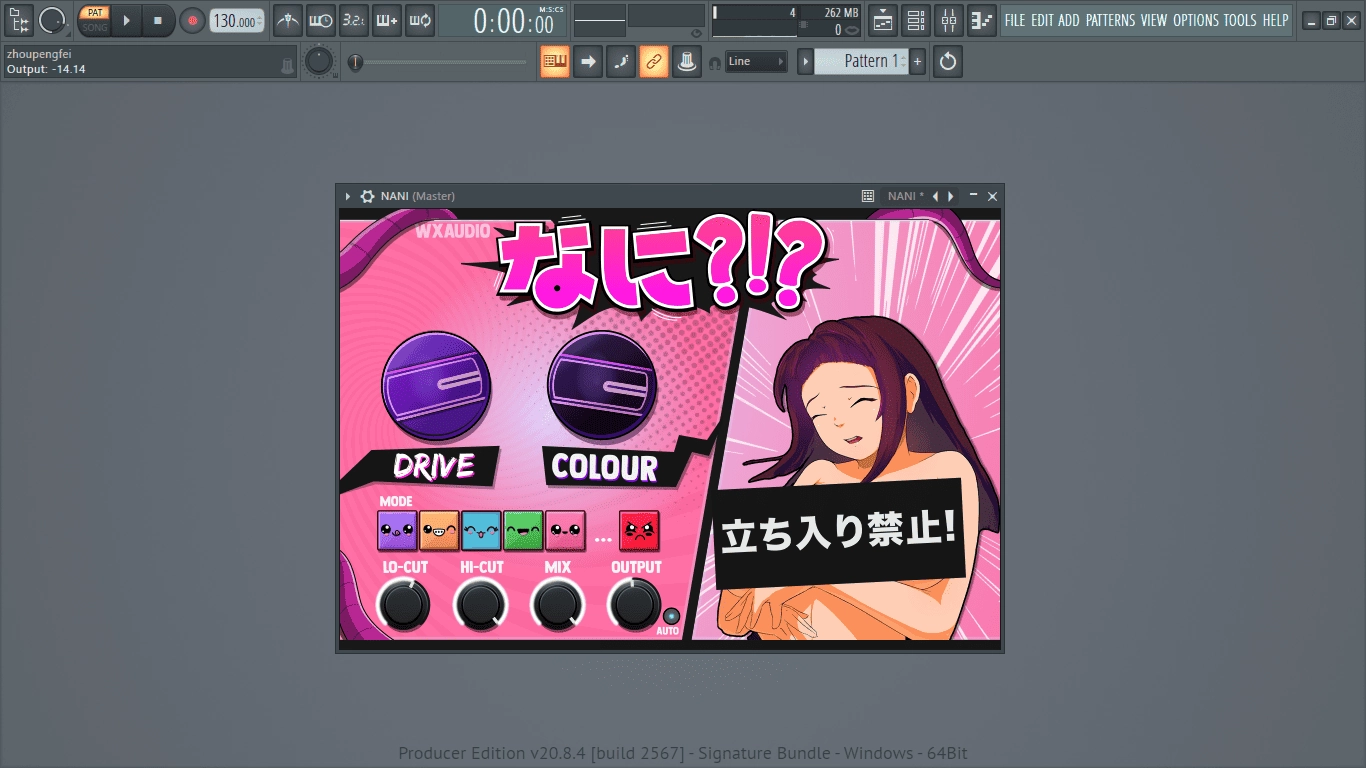Toggle the 3.2.1 countdown before recording
The image size is (1366, 768).
[x=353, y=20]
